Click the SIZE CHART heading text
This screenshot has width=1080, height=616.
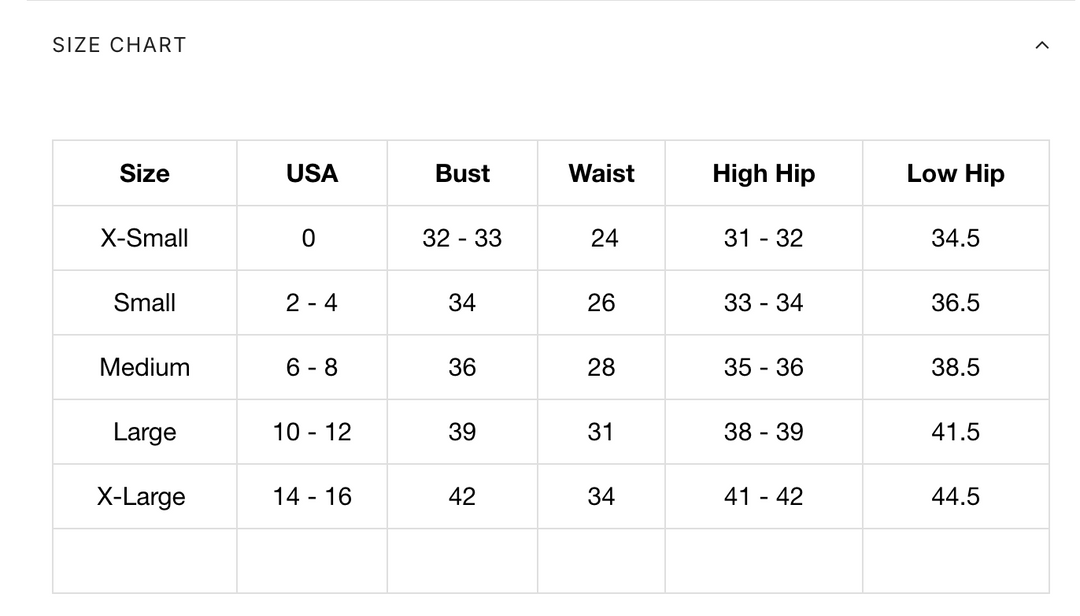pyautogui.click(x=119, y=45)
